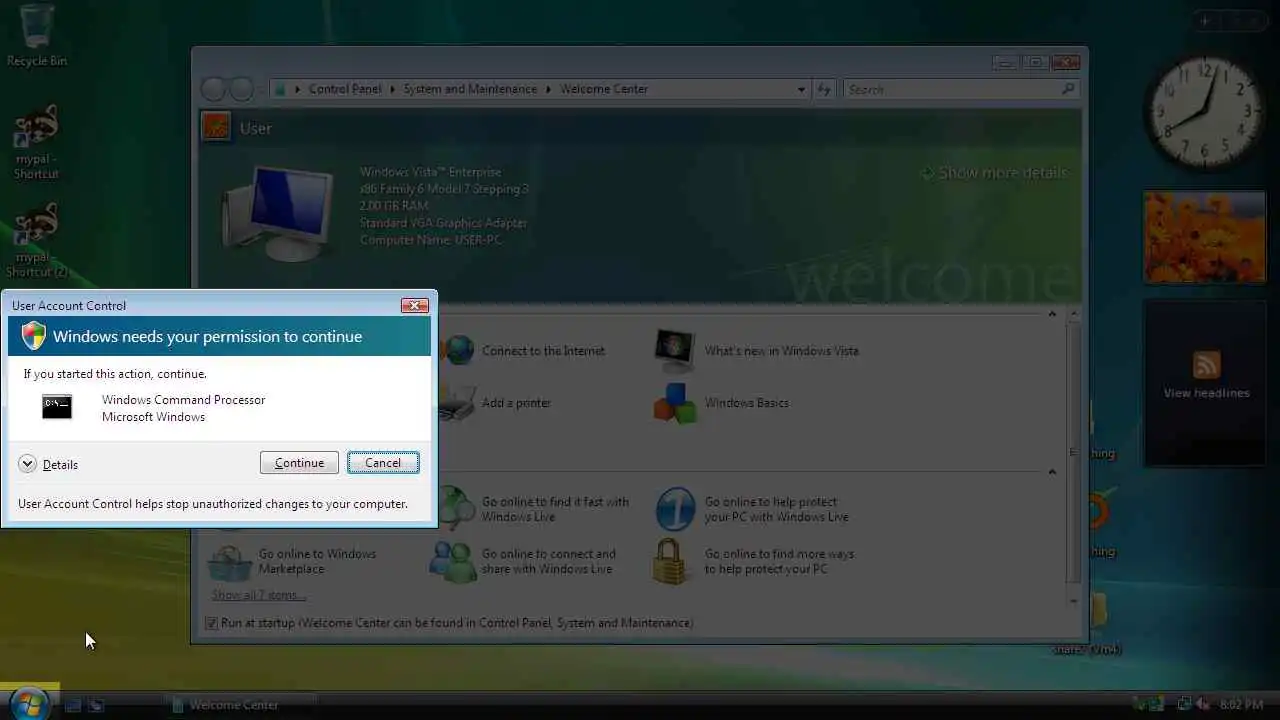Click the Forward arrow in Welcome Center window
The image size is (1280, 720).
point(242,89)
